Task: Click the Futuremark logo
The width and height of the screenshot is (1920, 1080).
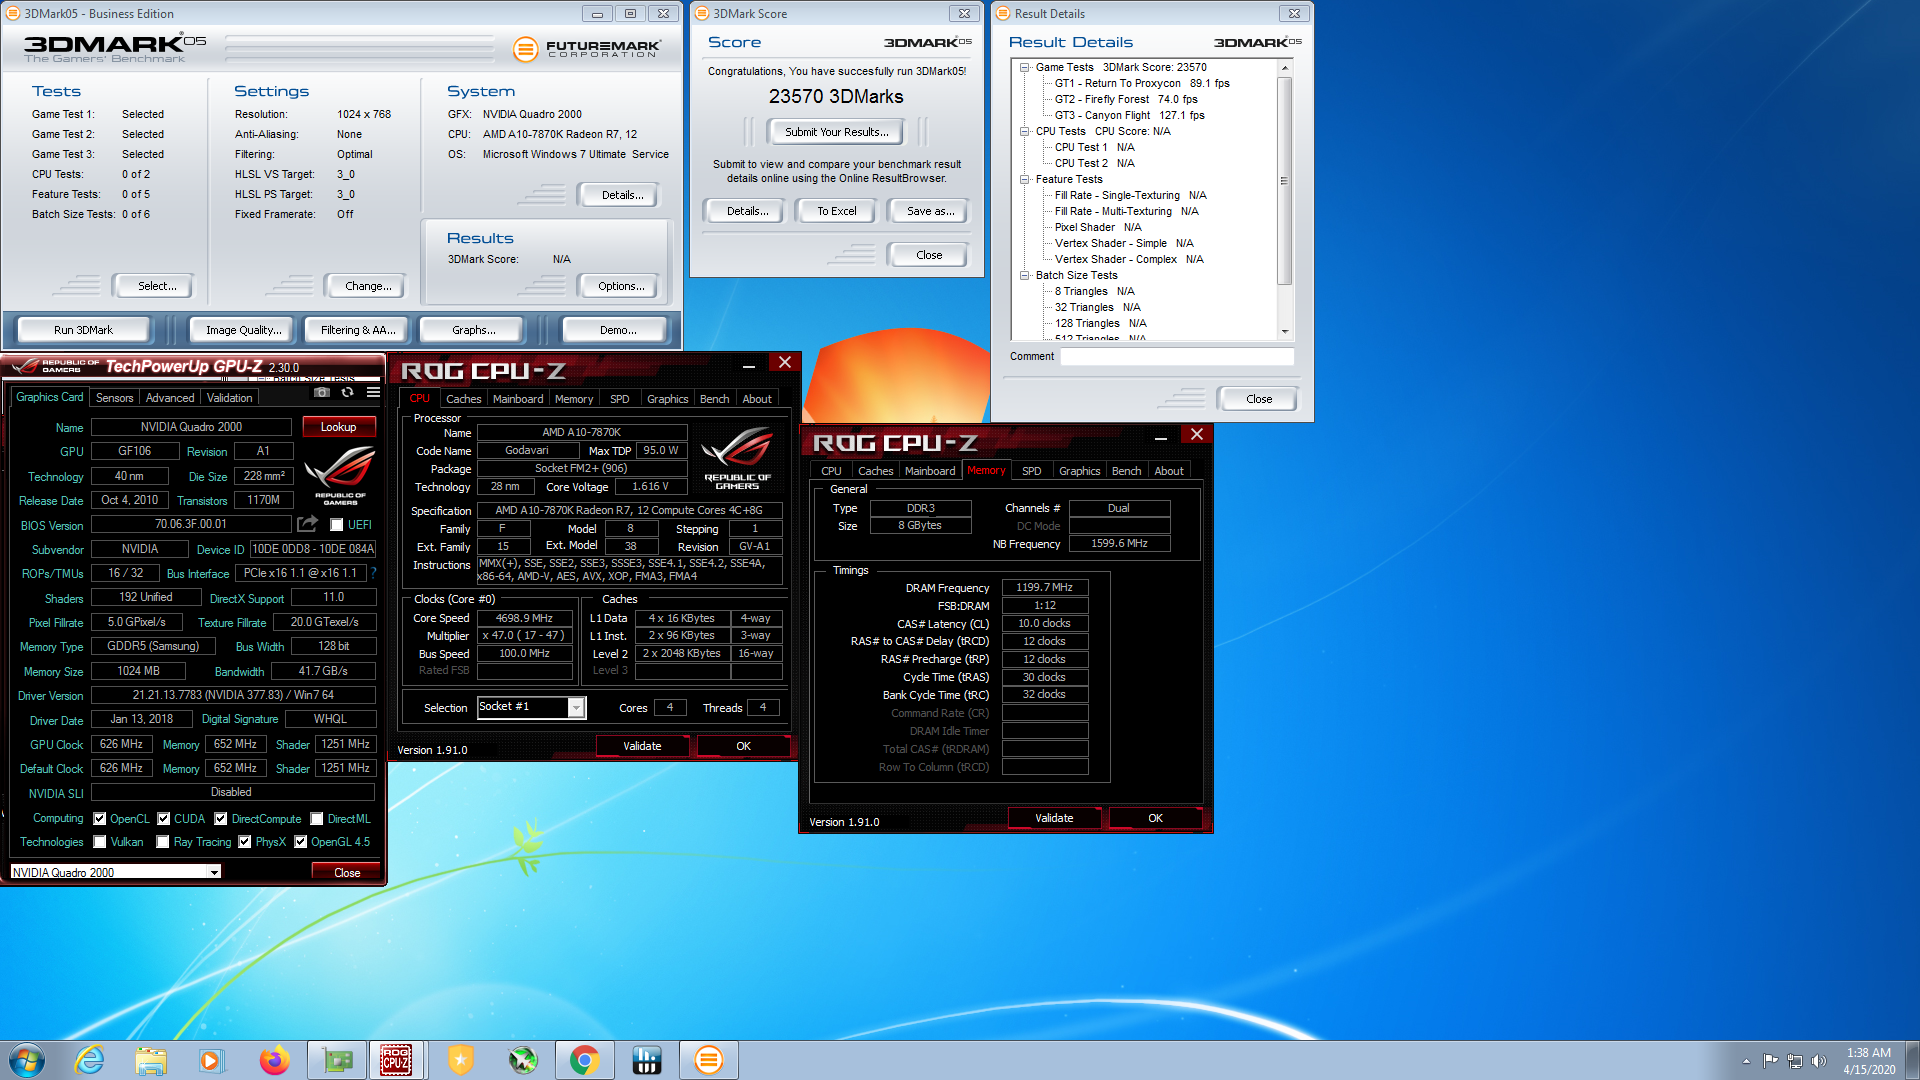Action: (x=586, y=48)
